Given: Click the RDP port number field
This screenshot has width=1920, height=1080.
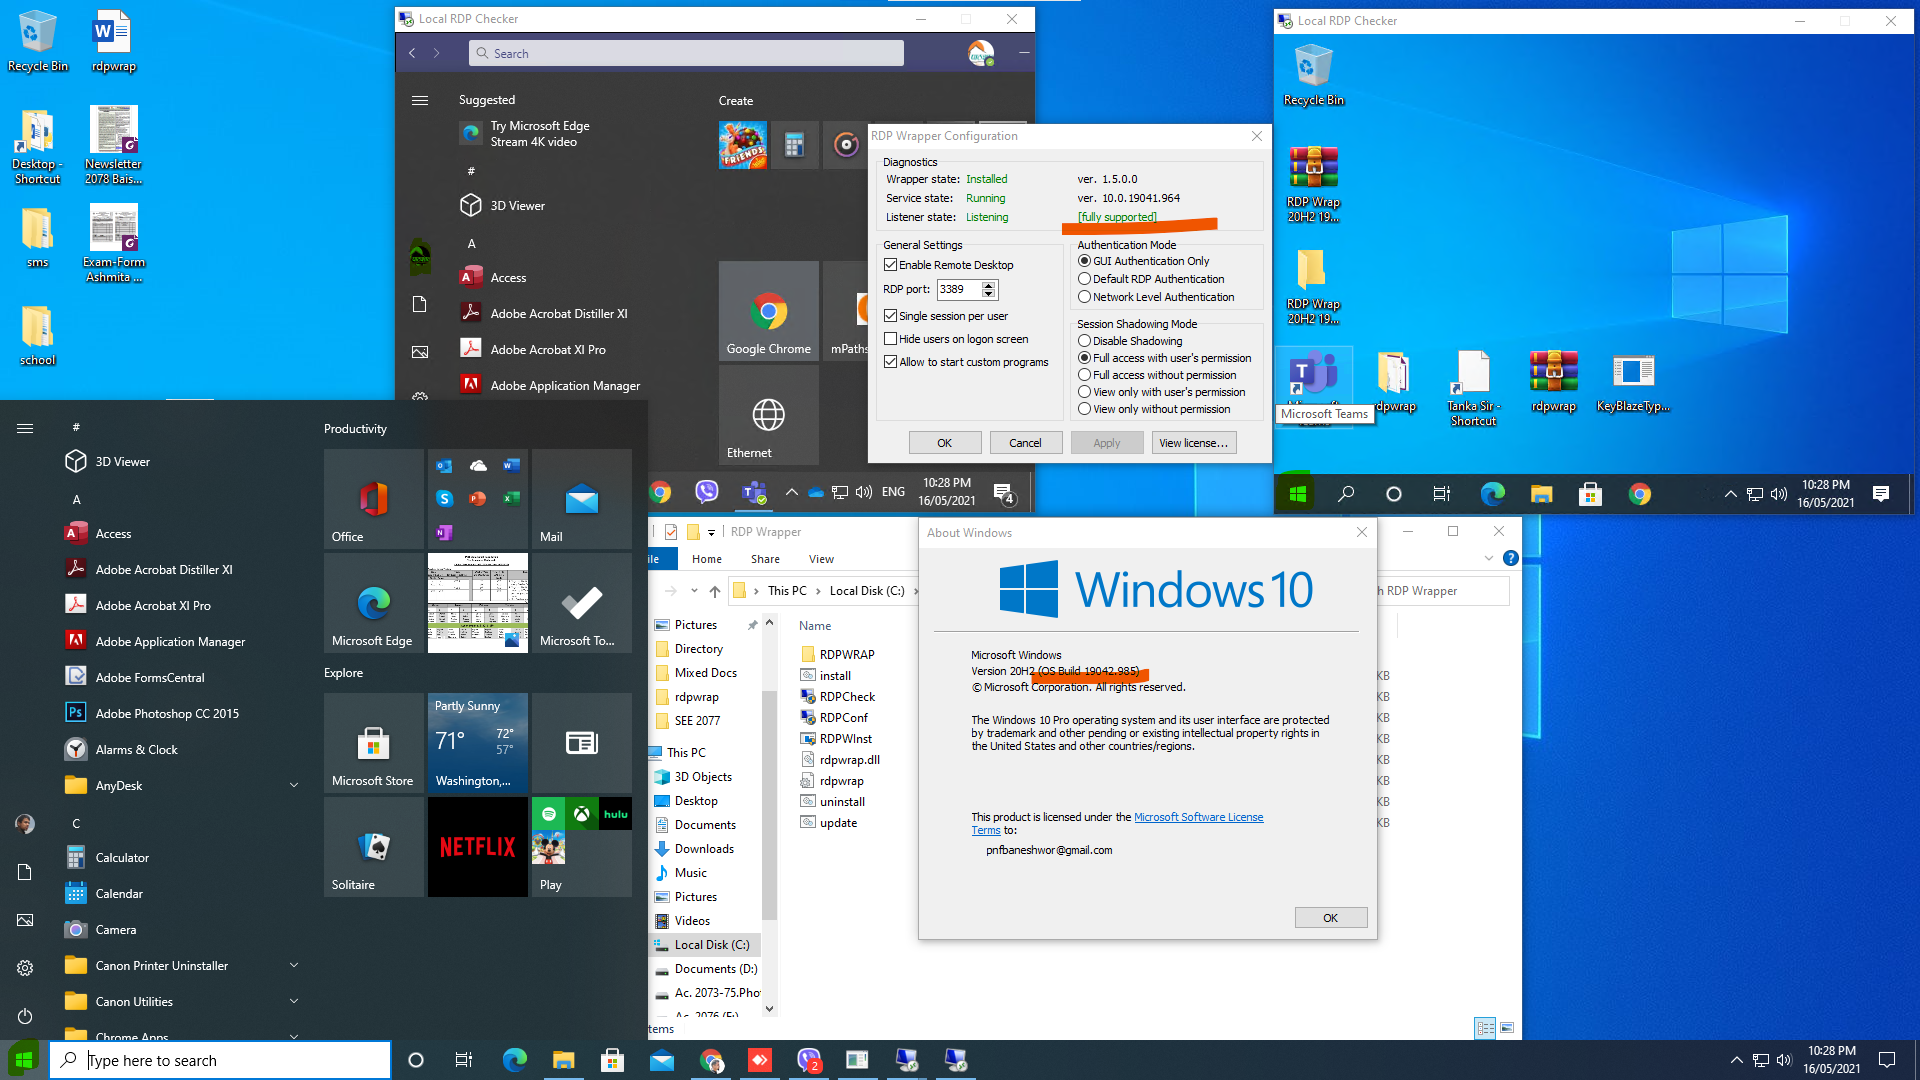Looking at the screenshot, I should [960, 289].
